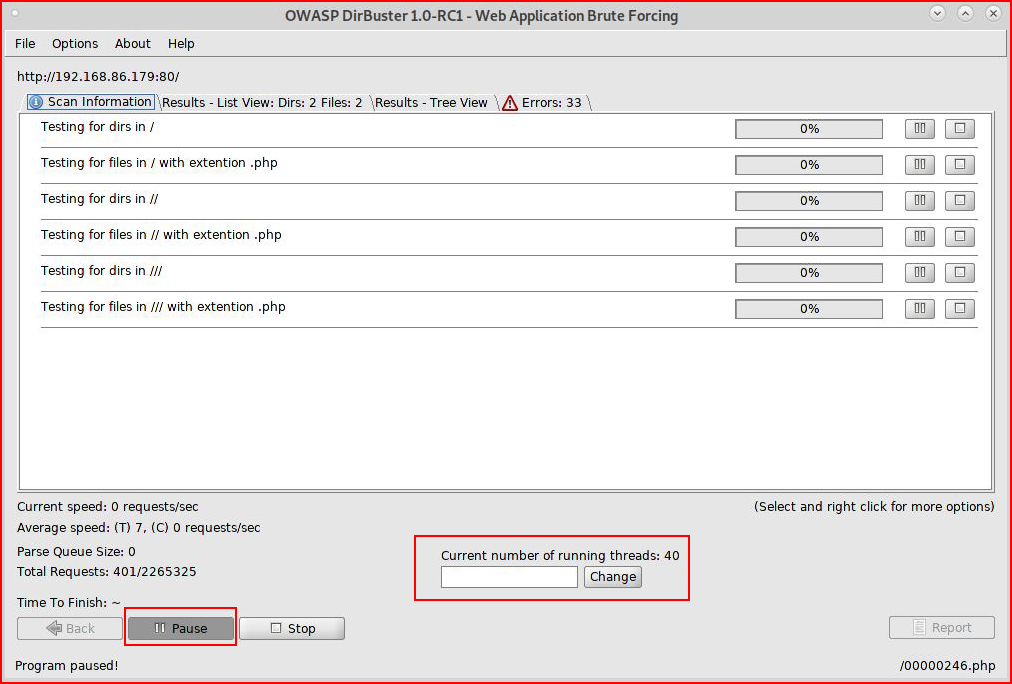The image size is (1012, 684).
Task: Select the 'Testing for dirs in ///' row text
Action: point(101,271)
